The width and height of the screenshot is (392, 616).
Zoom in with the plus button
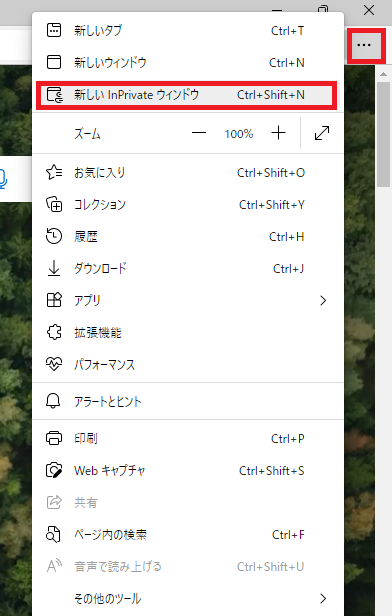[278, 133]
